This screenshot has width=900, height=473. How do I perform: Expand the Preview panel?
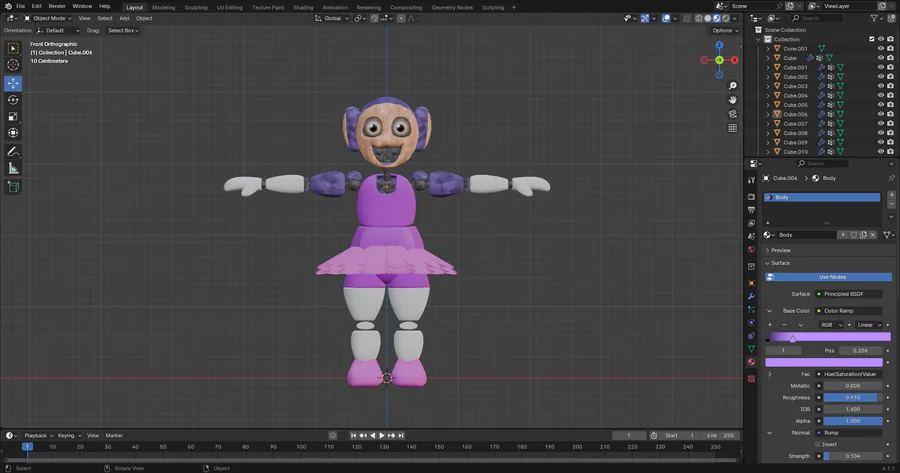tap(781, 250)
